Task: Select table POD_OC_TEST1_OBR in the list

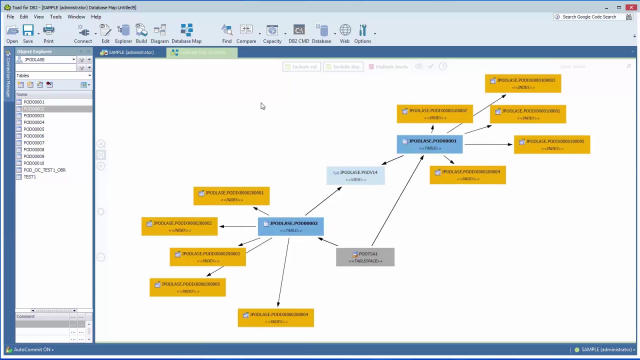Action: point(53,170)
